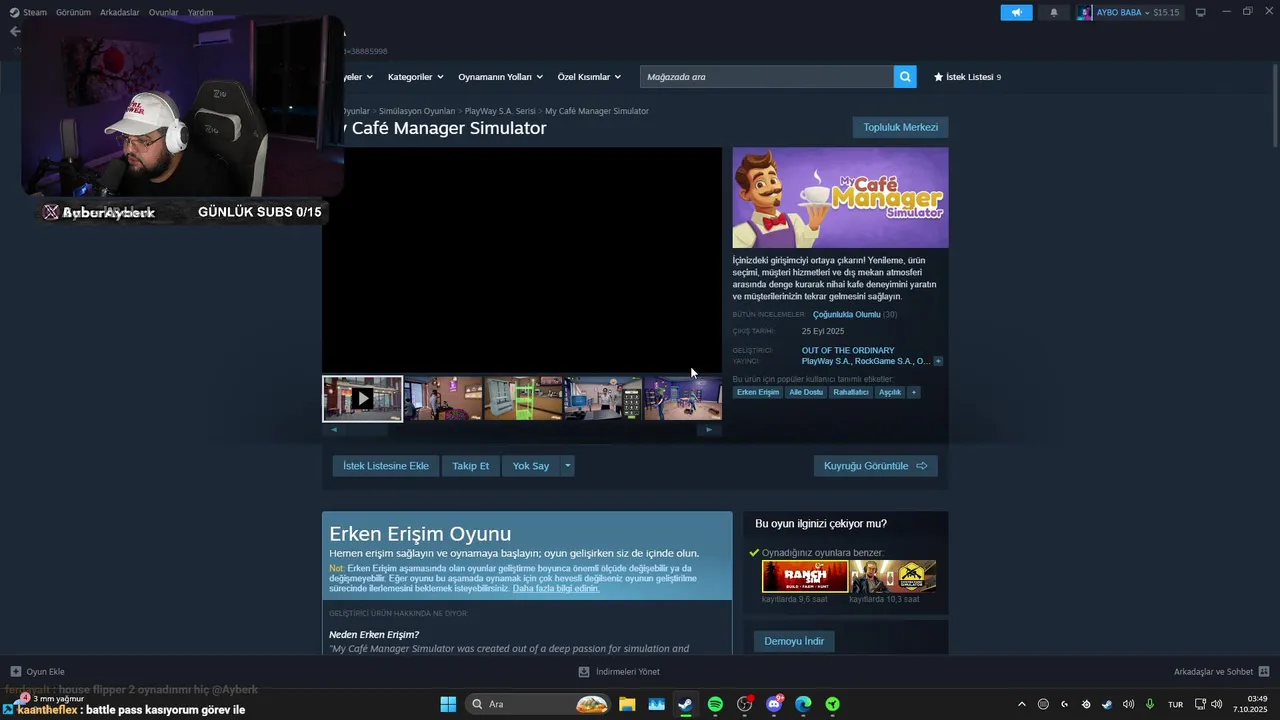Click the Yok Say button
This screenshot has width=1280, height=720.
530,466
